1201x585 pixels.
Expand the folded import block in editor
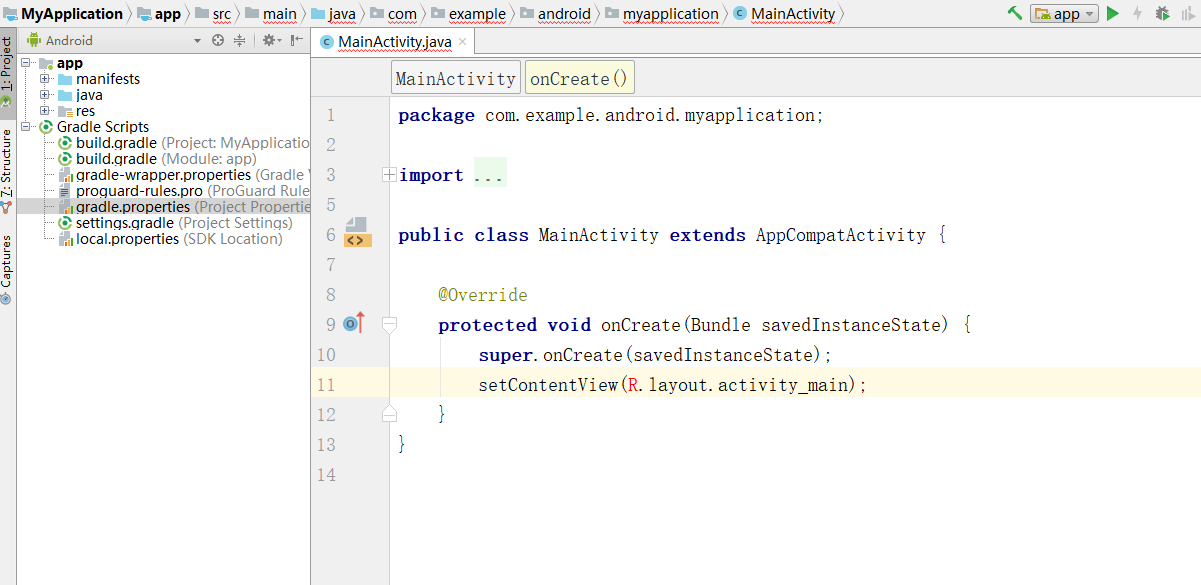(389, 175)
